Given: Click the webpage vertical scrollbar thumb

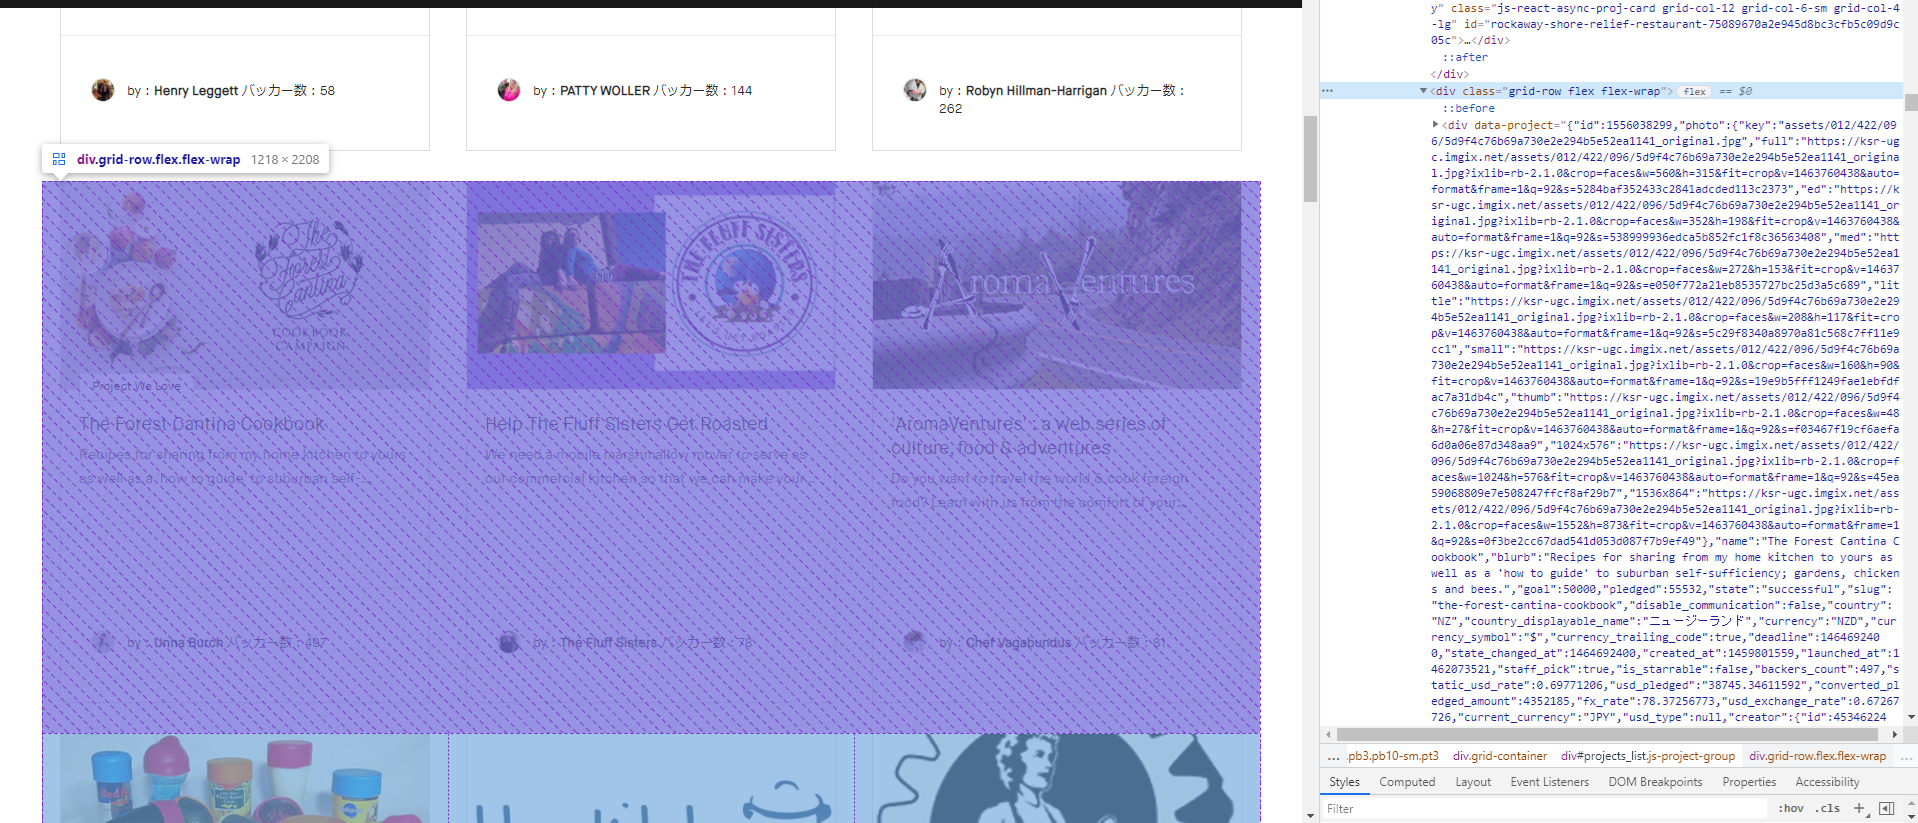Looking at the screenshot, I should tap(1310, 158).
